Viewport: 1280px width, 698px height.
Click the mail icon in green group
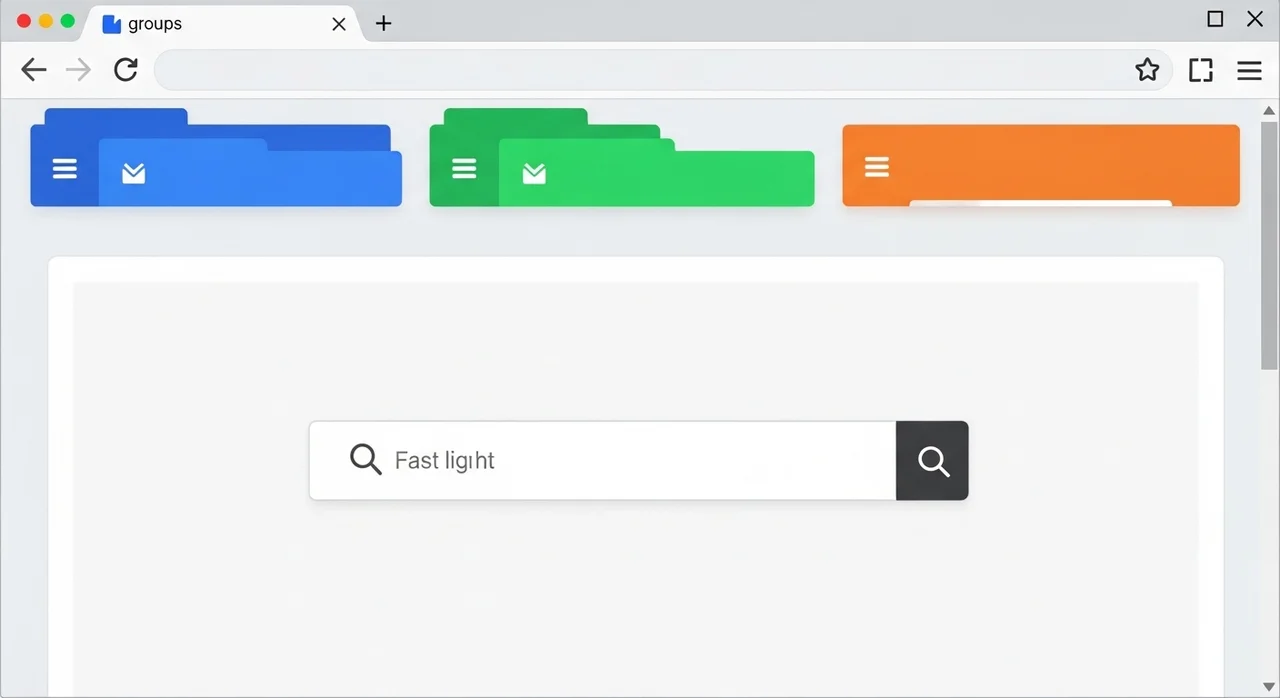click(x=534, y=175)
